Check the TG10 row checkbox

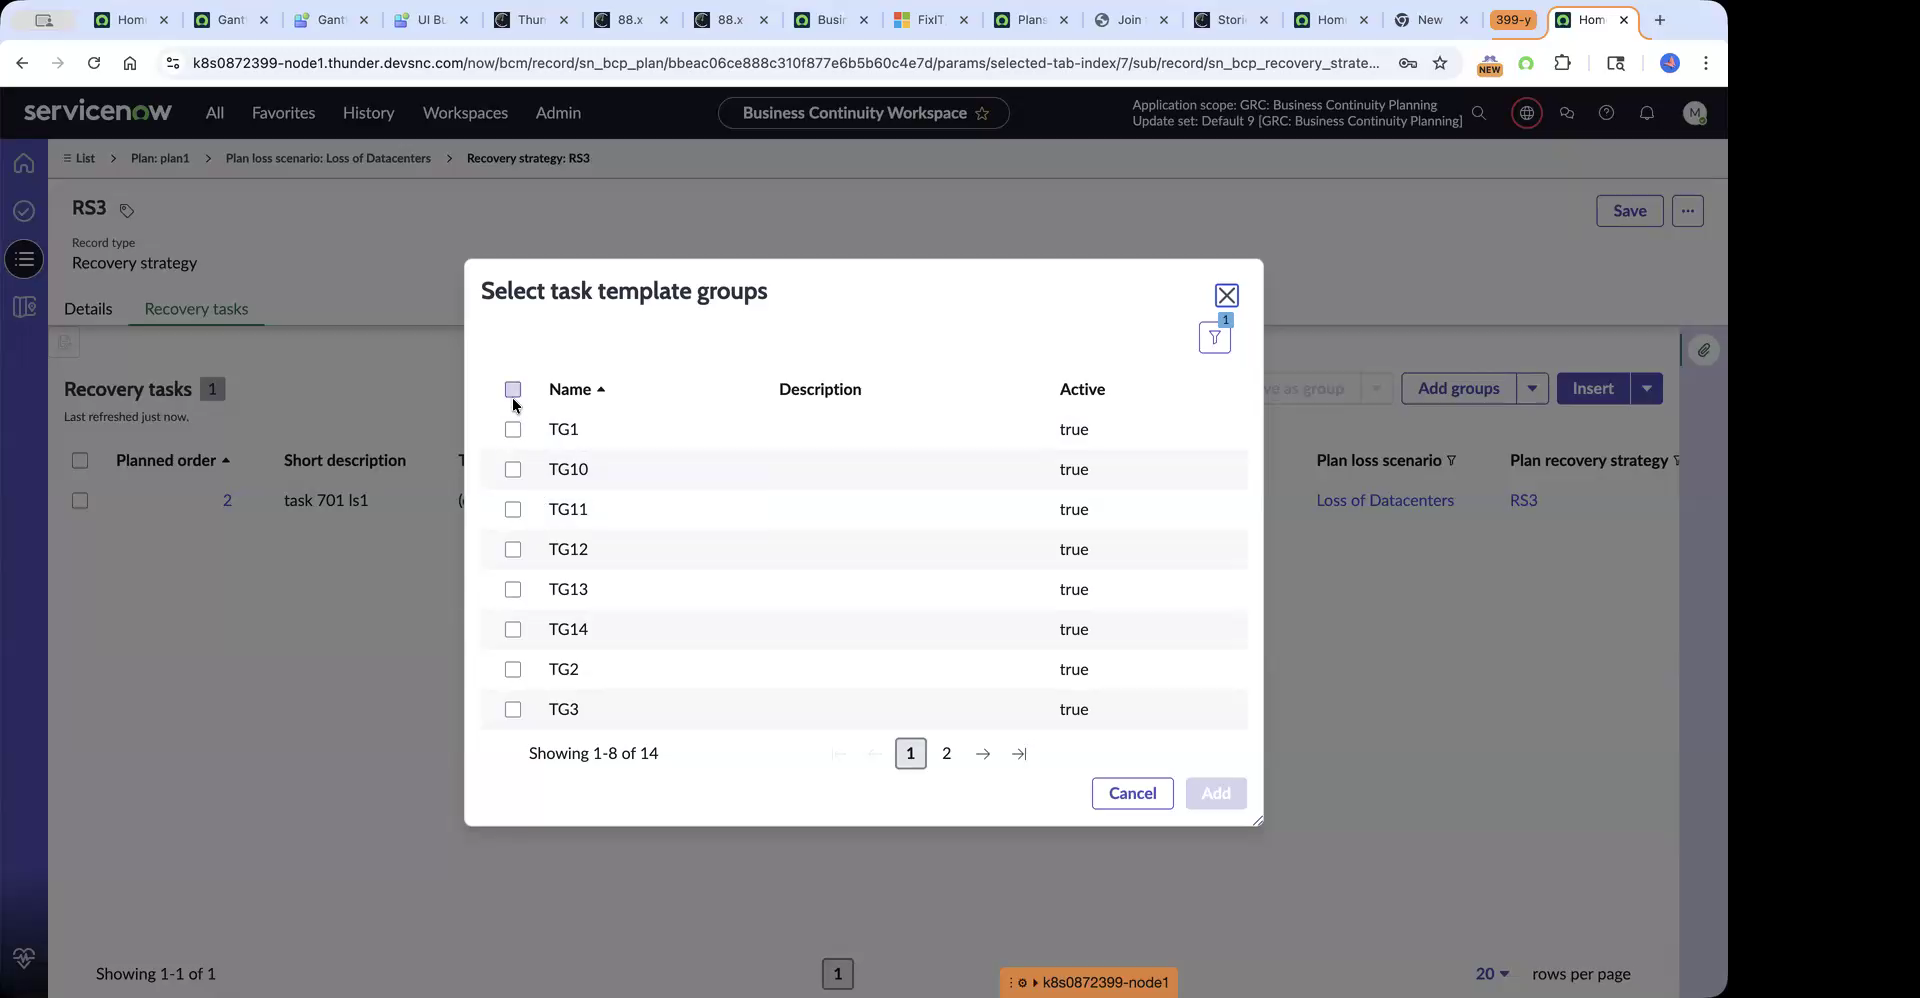513,469
